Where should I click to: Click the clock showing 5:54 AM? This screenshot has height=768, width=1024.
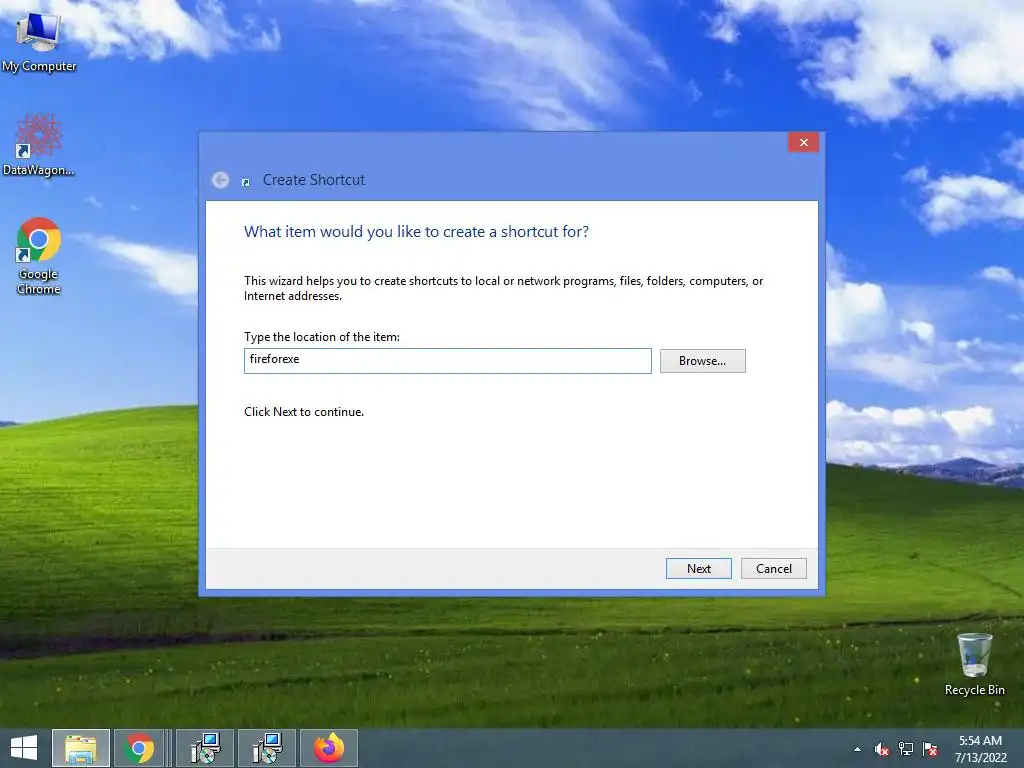click(980, 748)
